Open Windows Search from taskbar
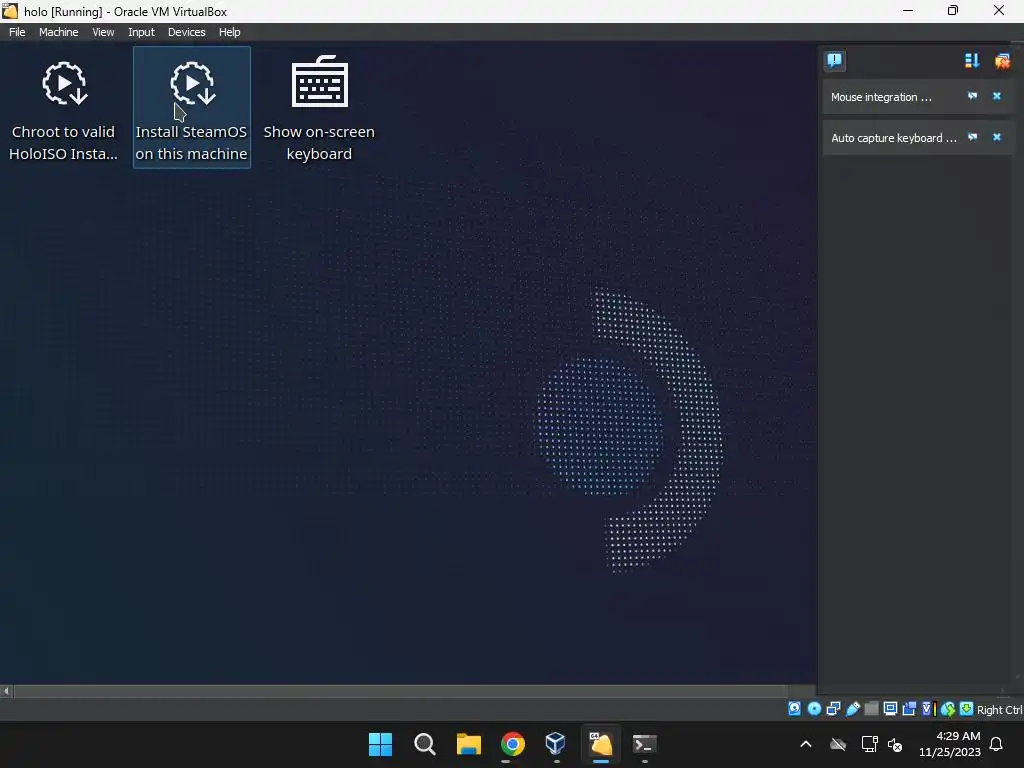Image resolution: width=1024 pixels, height=768 pixels. pyautogui.click(x=424, y=744)
